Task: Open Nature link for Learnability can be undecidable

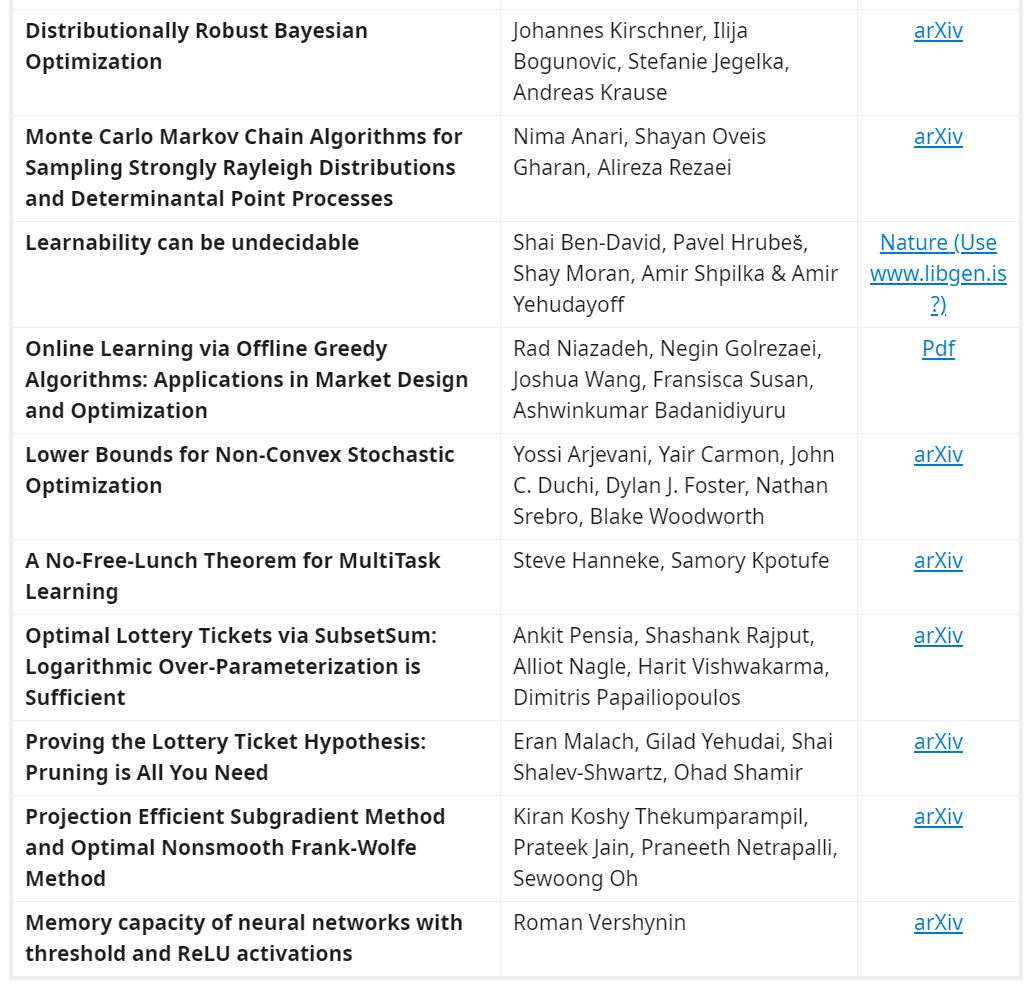Action: (x=938, y=273)
